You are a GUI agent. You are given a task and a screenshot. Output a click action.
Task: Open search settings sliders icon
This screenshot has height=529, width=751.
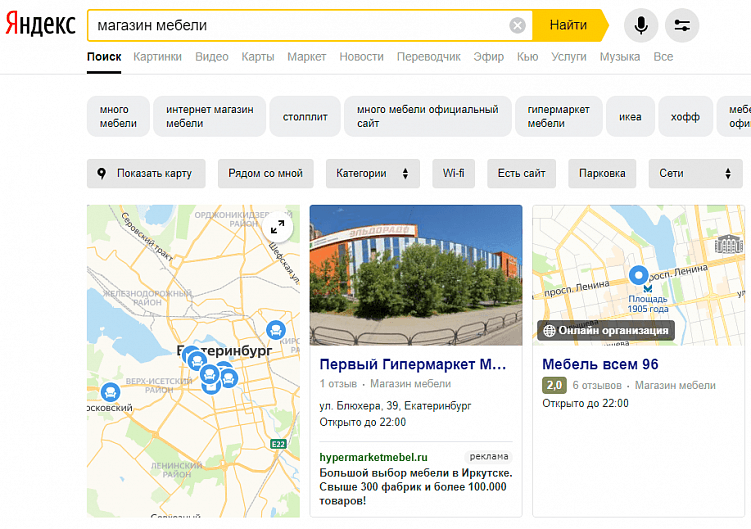click(x=682, y=25)
